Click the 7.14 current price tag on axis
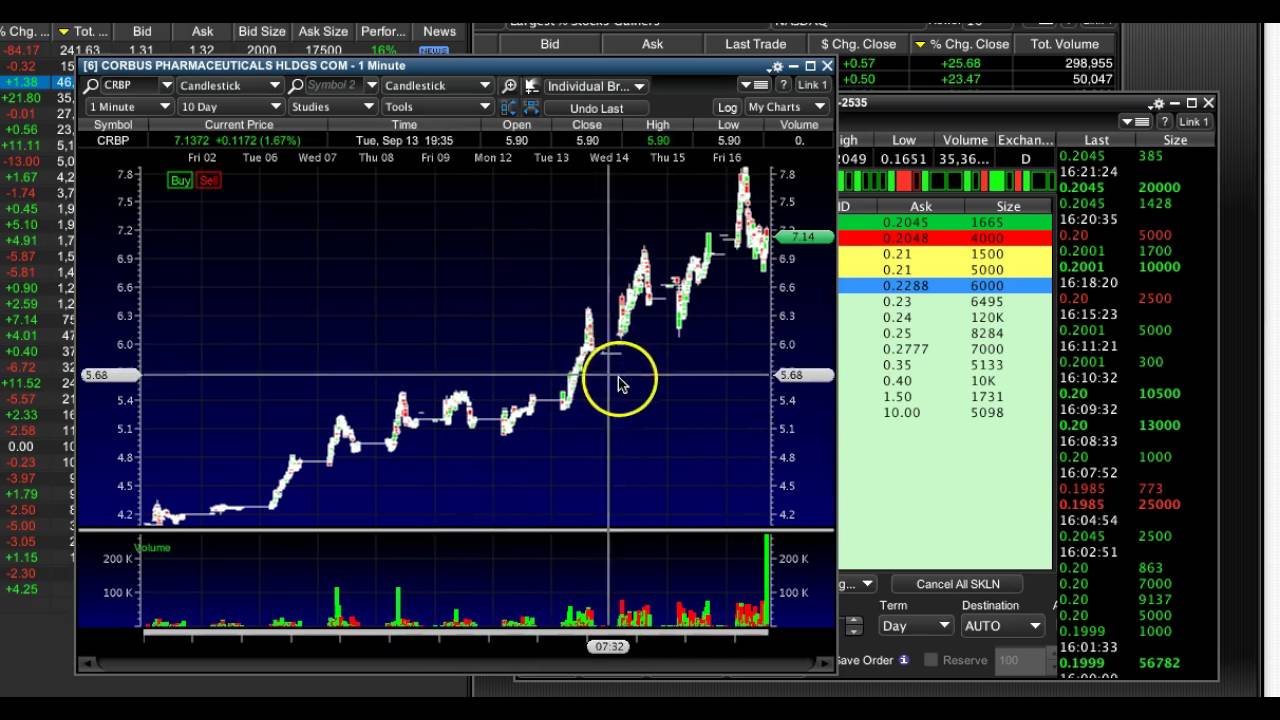Image resolution: width=1280 pixels, height=720 pixels. 802,237
